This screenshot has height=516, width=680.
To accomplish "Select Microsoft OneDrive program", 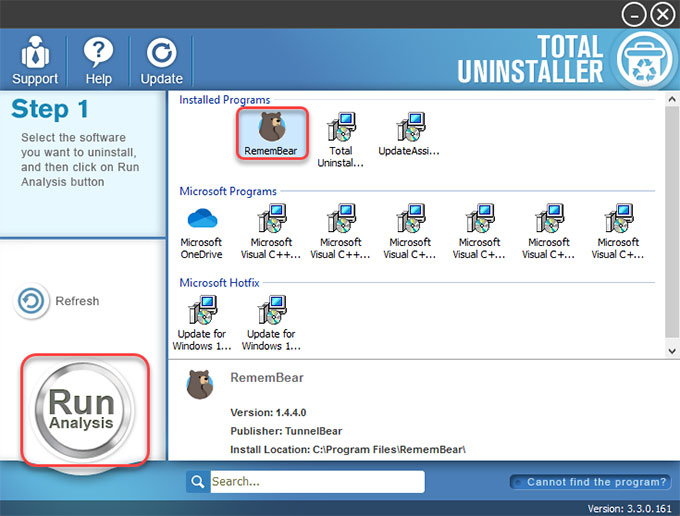I will [x=201, y=233].
